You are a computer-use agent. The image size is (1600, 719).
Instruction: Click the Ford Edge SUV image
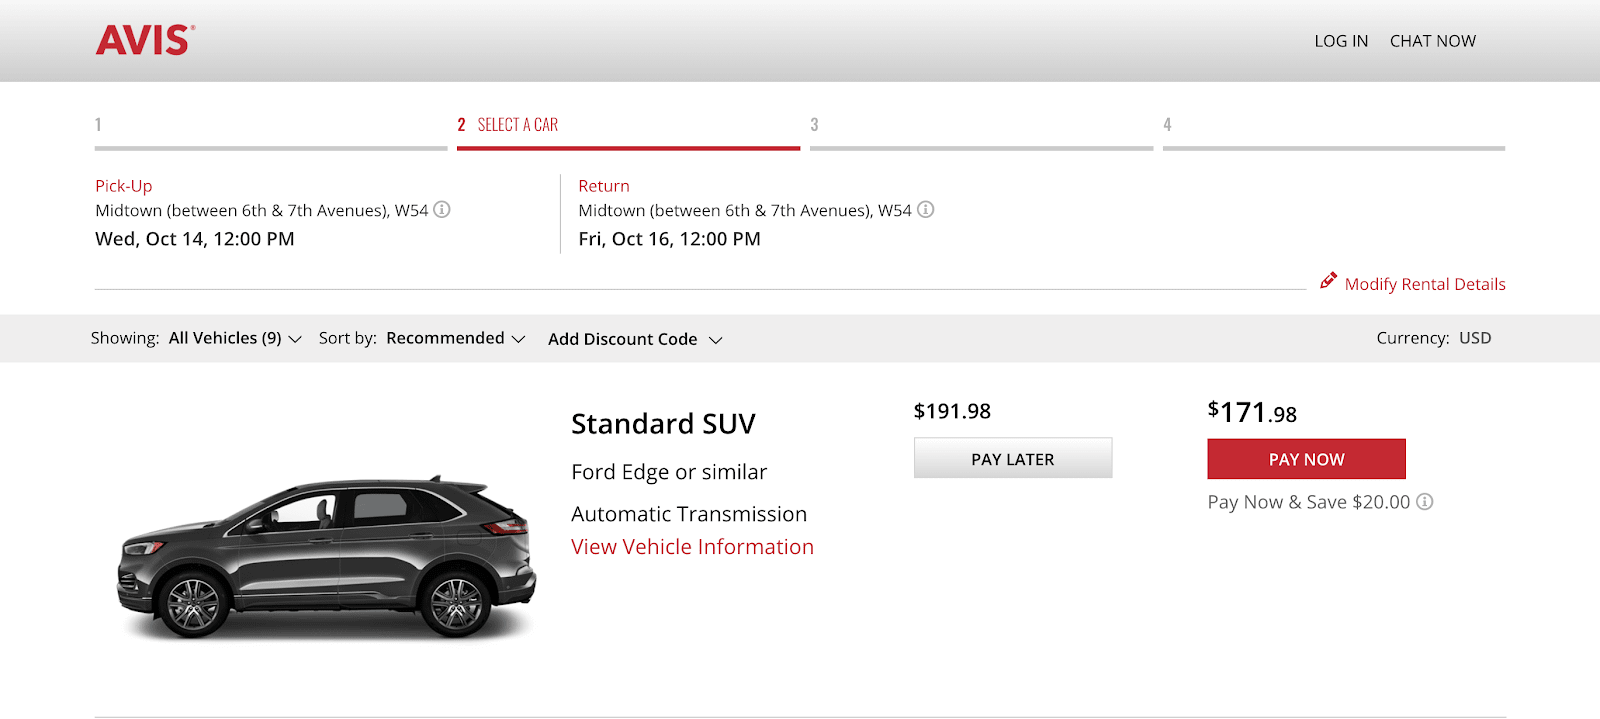coord(327,555)
